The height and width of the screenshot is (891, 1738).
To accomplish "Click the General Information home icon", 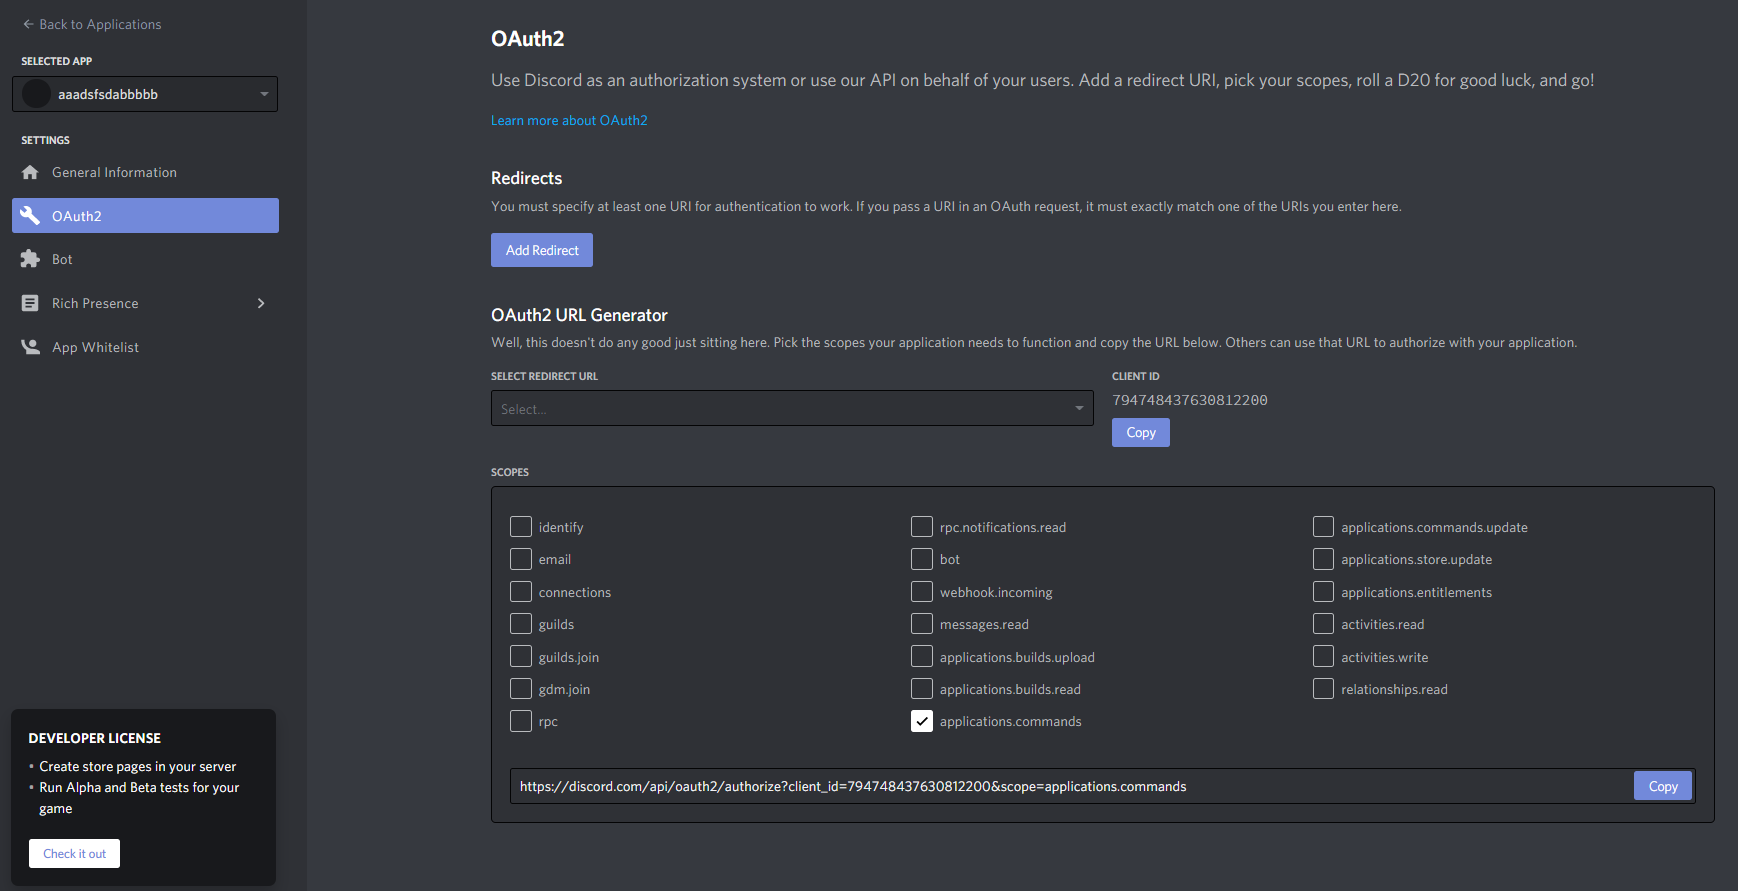I will coord(30,172).
